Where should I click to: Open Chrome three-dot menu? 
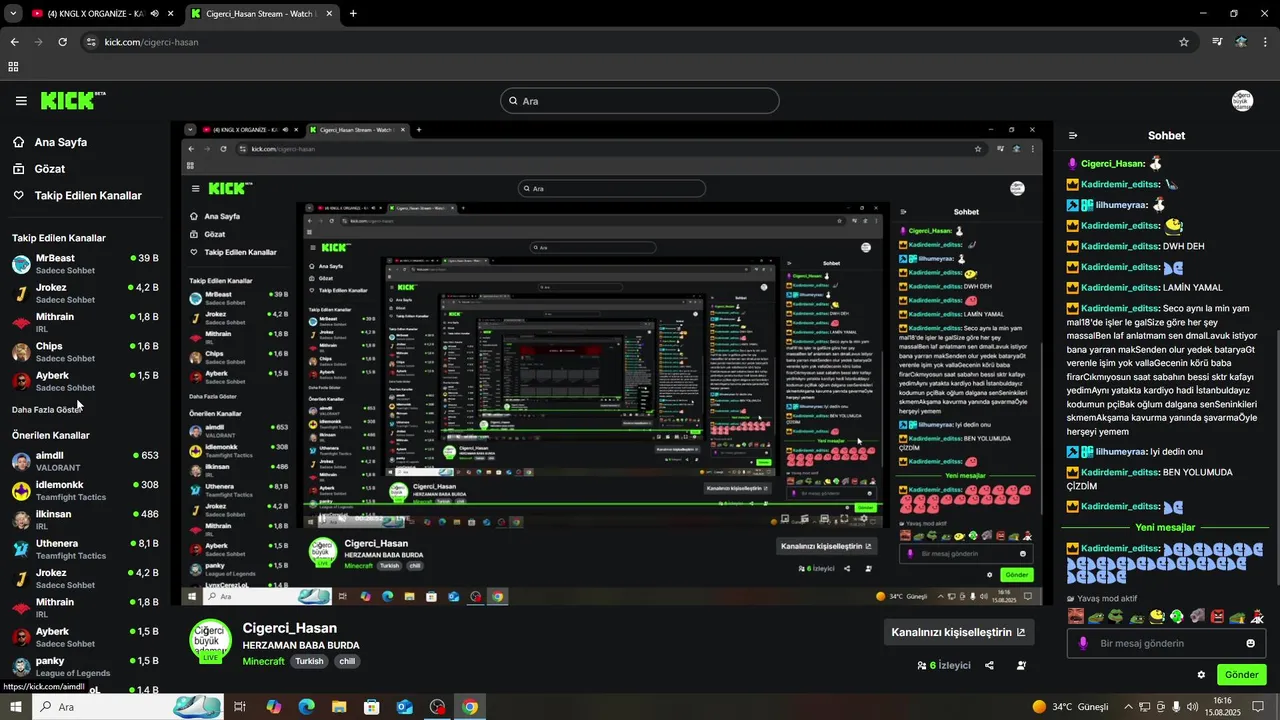[1266, 42]
